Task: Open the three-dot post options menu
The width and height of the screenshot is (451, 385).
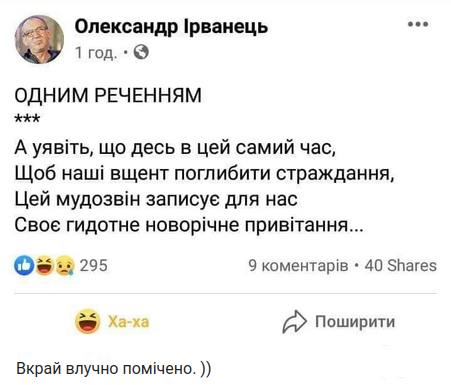Action: [x=418, y=24]
